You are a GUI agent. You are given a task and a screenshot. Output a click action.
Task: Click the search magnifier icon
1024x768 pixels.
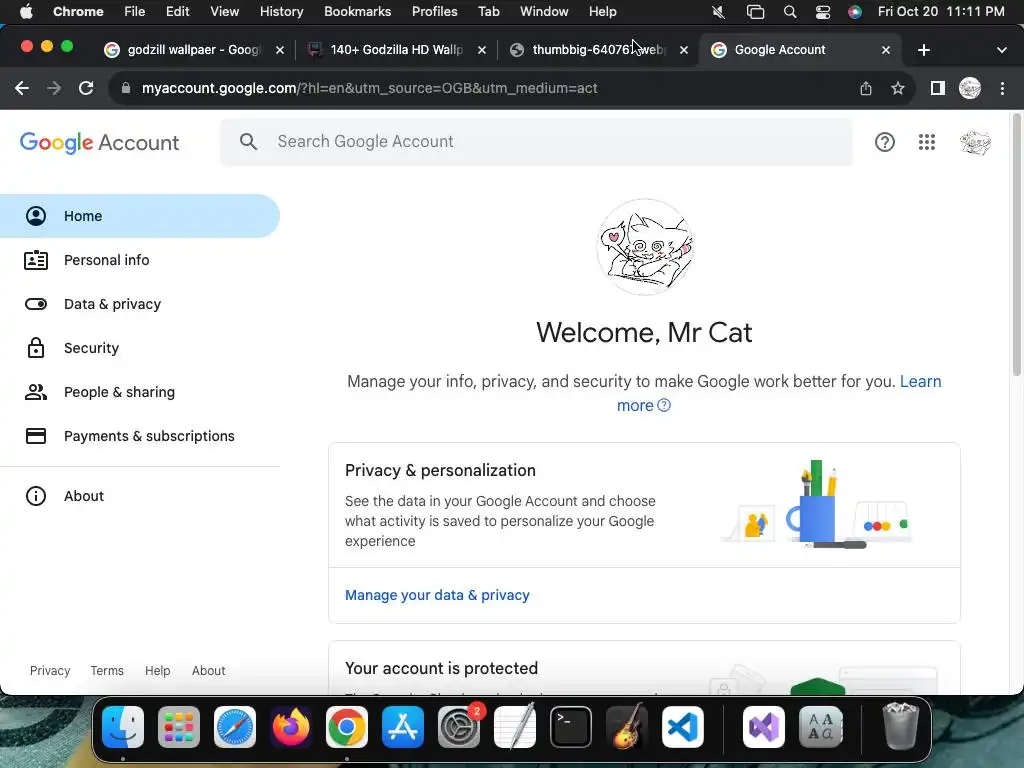click(x=248, y=141)
